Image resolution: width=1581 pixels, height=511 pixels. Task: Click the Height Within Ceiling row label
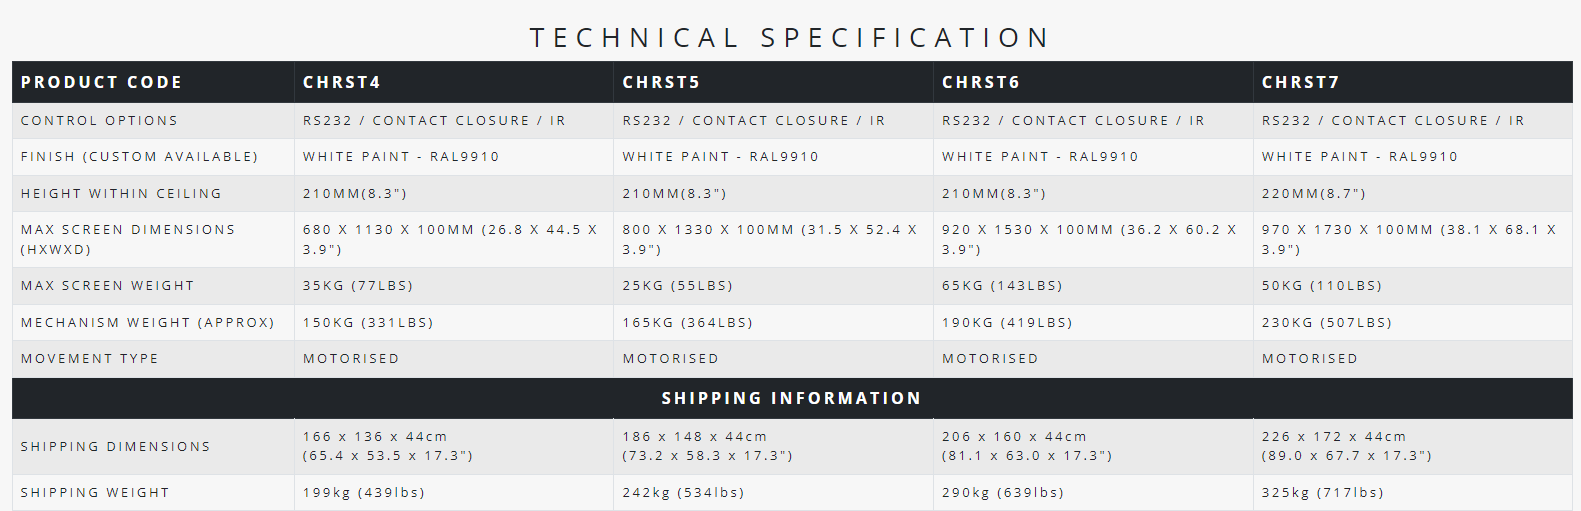point(121,193)
